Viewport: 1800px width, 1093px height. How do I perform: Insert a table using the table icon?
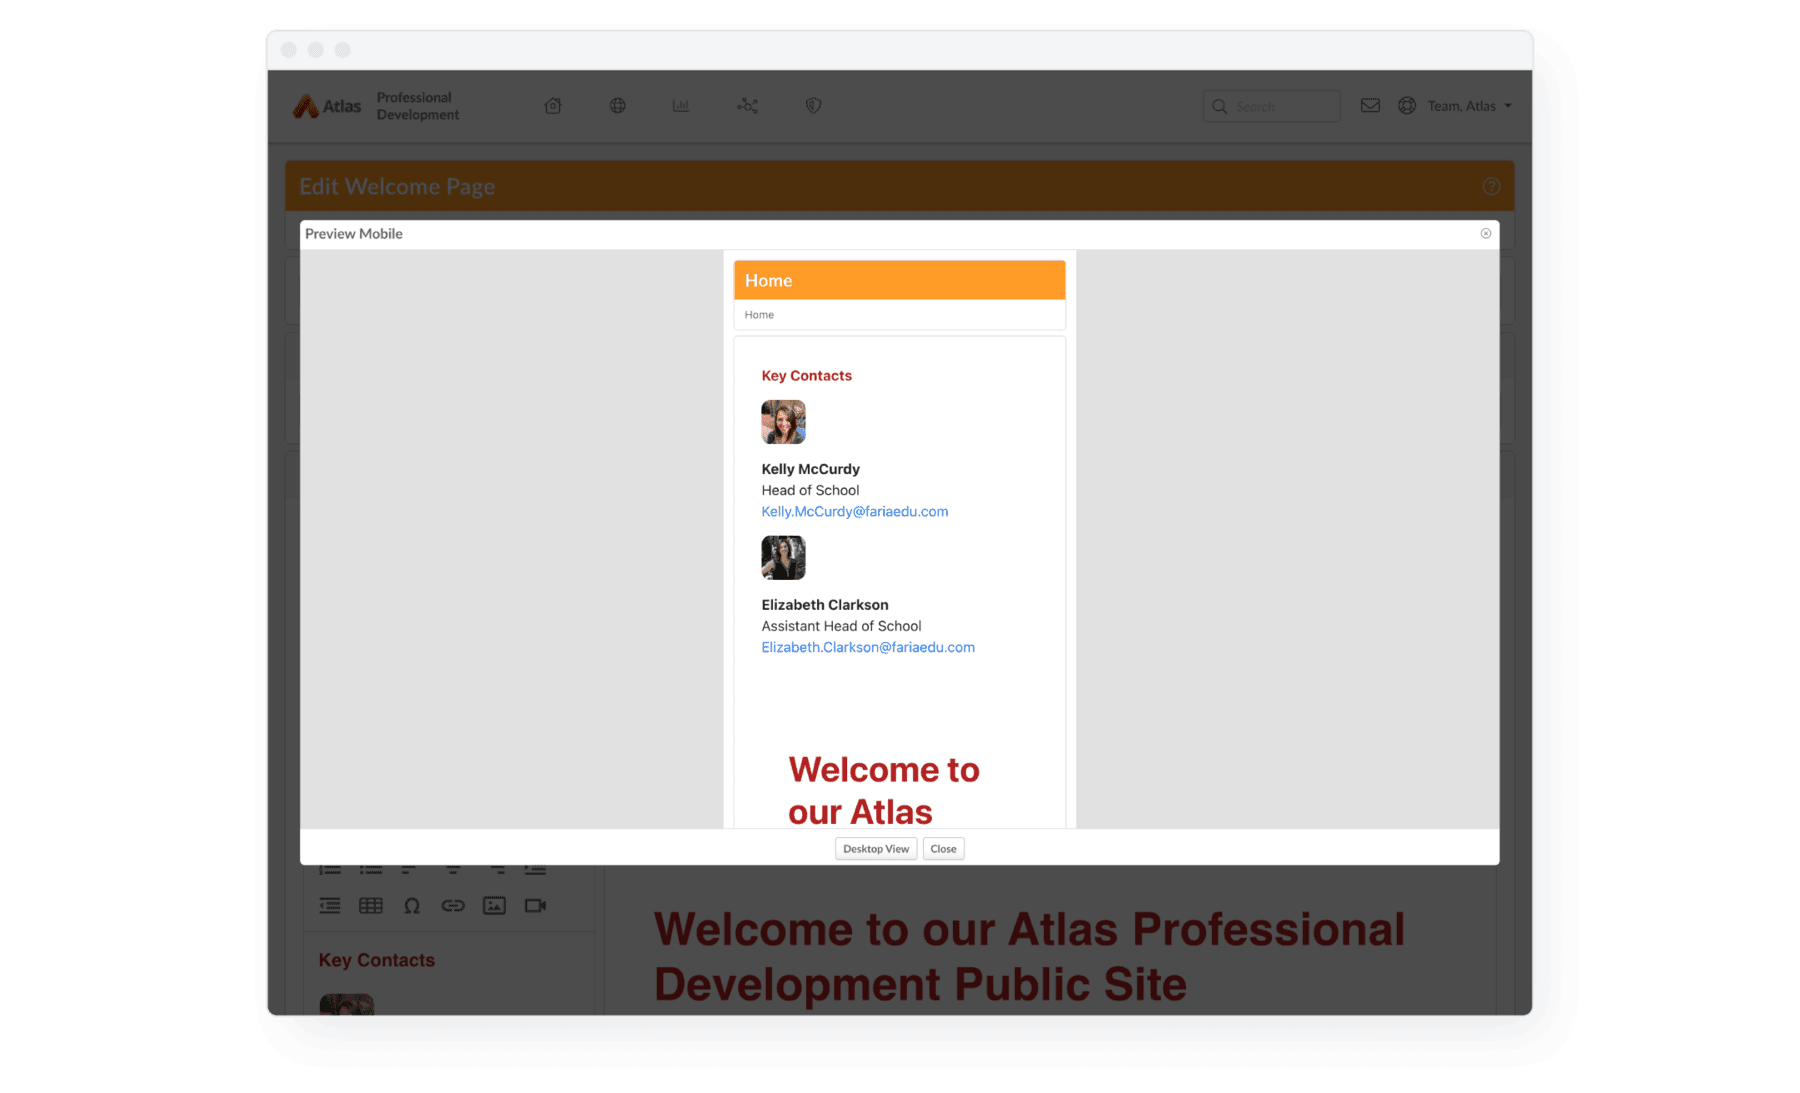pyautogui.click(x=371, y=906)
